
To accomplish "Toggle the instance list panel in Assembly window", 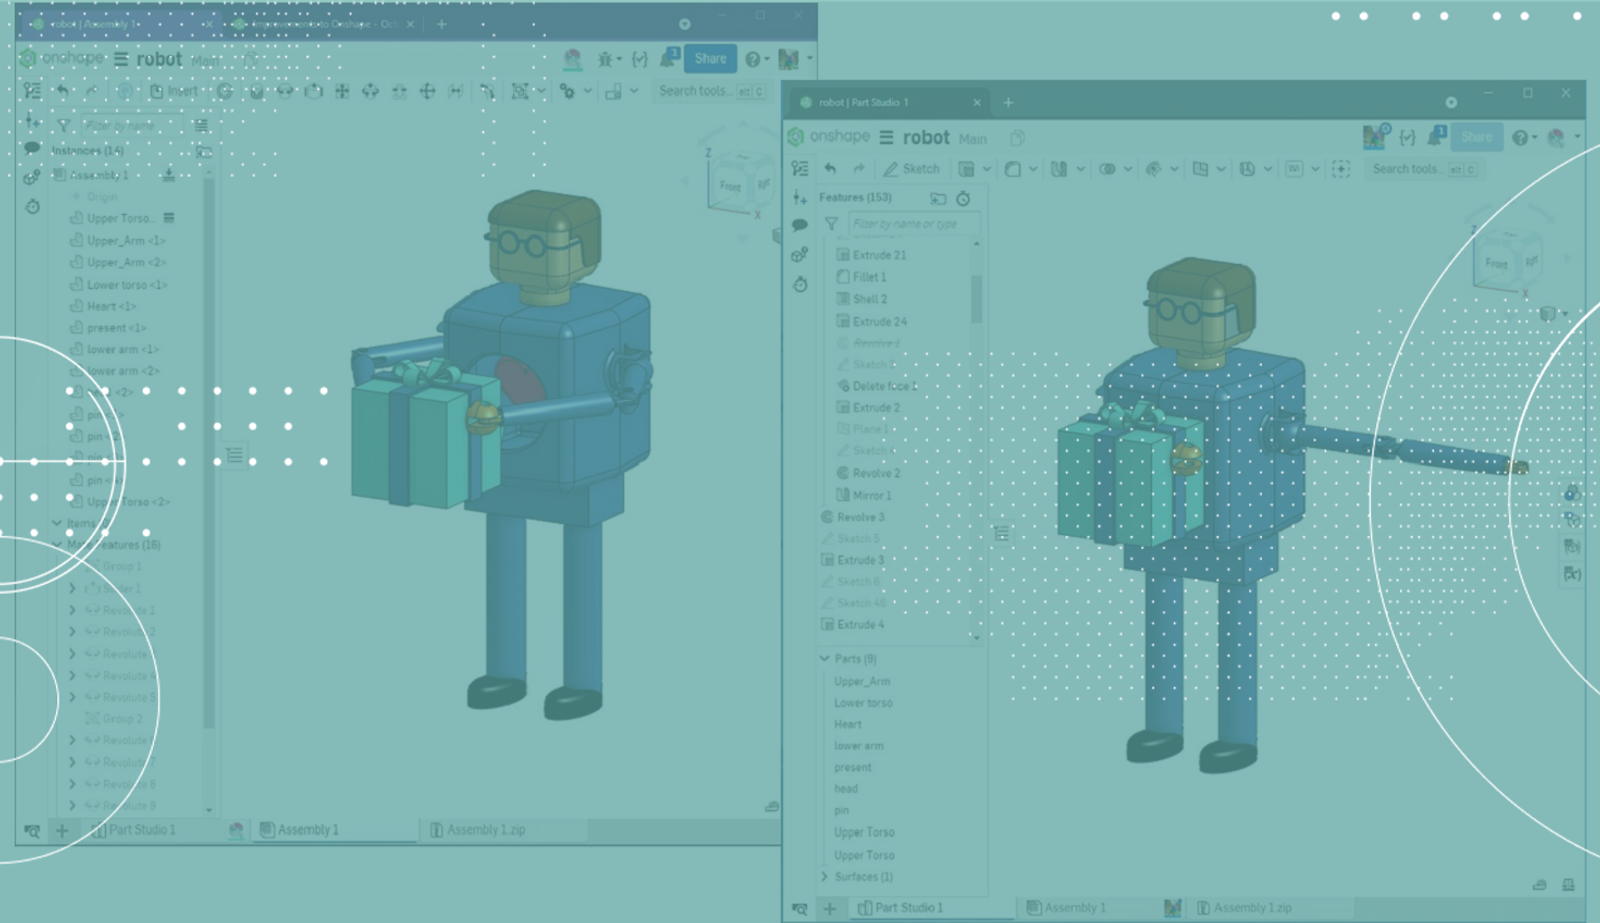I will [32, 91].
